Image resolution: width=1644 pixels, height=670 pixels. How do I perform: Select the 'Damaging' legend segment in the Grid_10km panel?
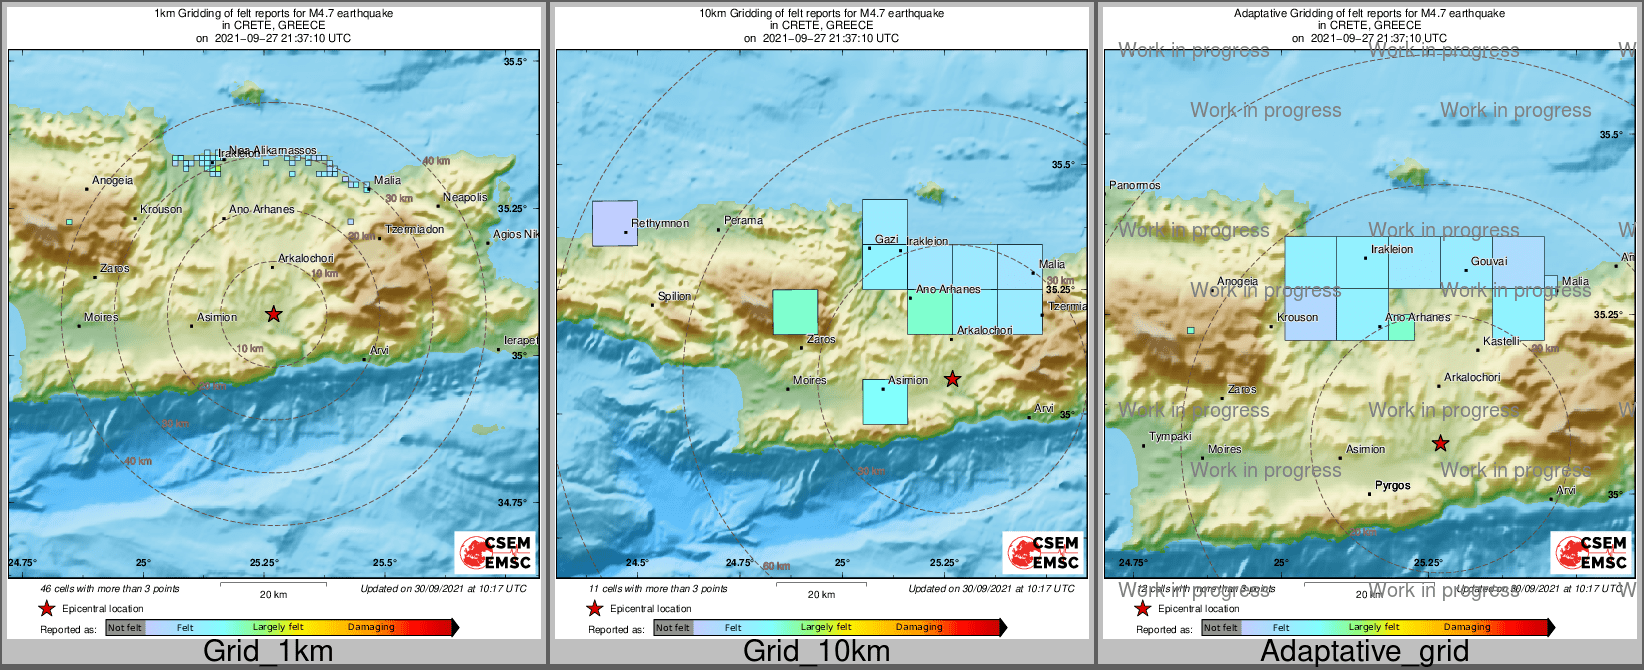click(920, 627)
